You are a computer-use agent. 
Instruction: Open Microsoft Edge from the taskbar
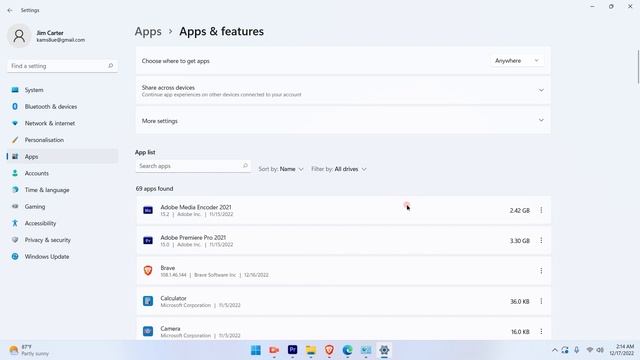348,350
